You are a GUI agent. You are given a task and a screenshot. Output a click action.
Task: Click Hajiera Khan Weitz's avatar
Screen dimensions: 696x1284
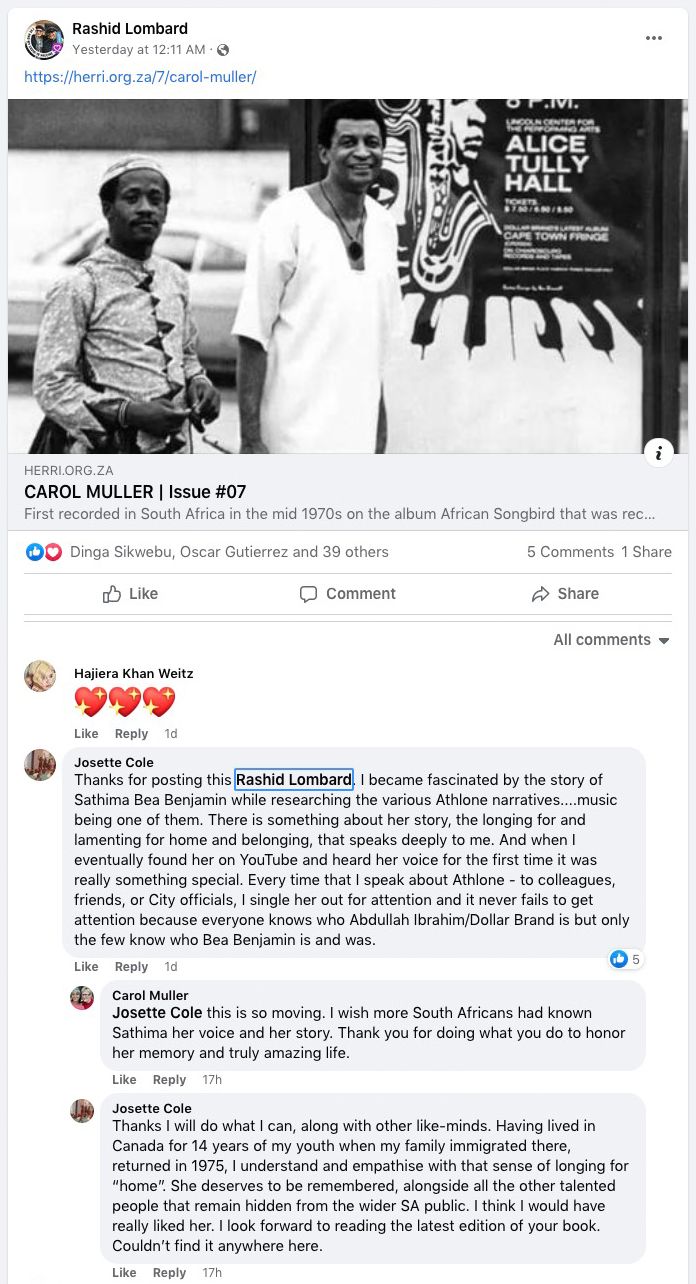(x=40, y=676)
